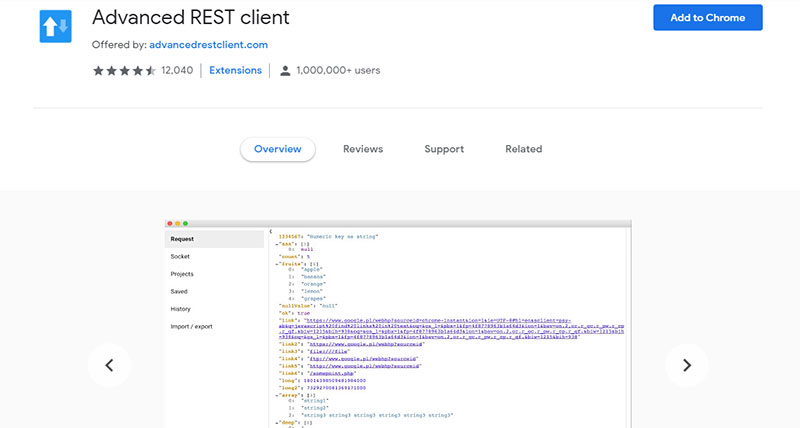Select Projects in the screenshot sidebar
The width and height of the screenshot is (800, 428).
click(182, 274)
